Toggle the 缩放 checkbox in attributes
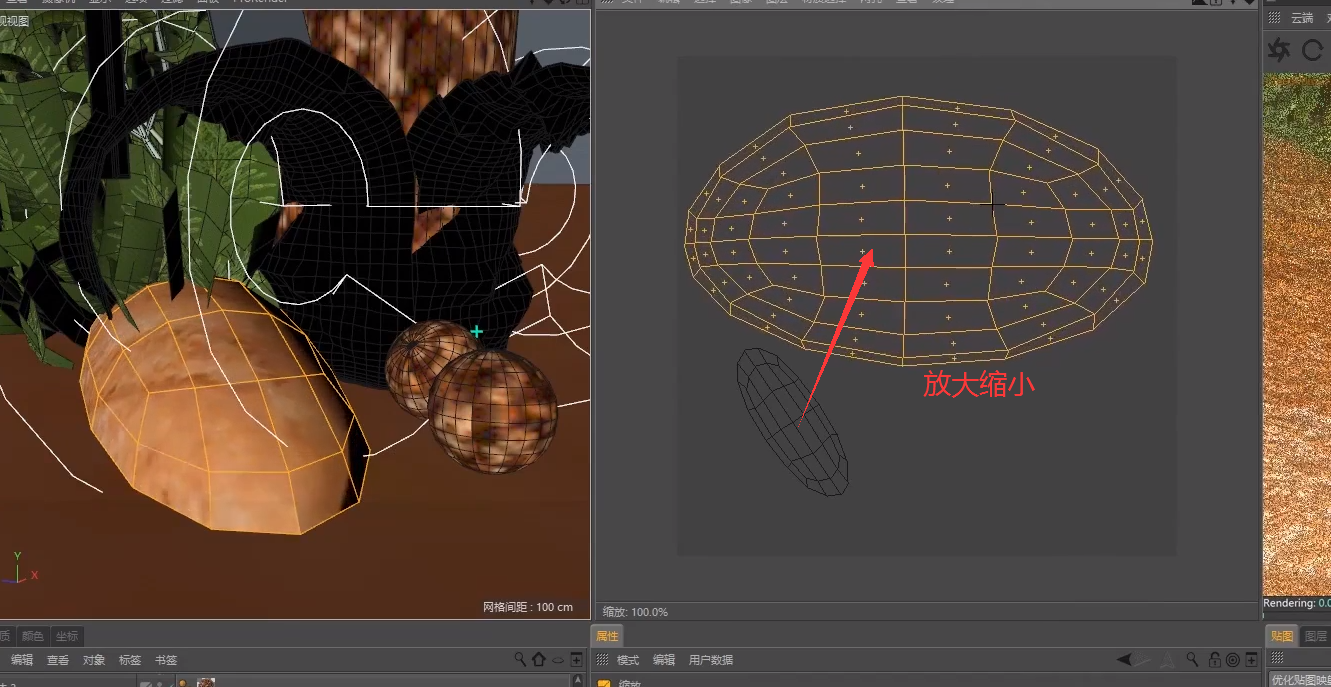The width and height of the screenshot is (1331, 687). [x=604, y=684]
